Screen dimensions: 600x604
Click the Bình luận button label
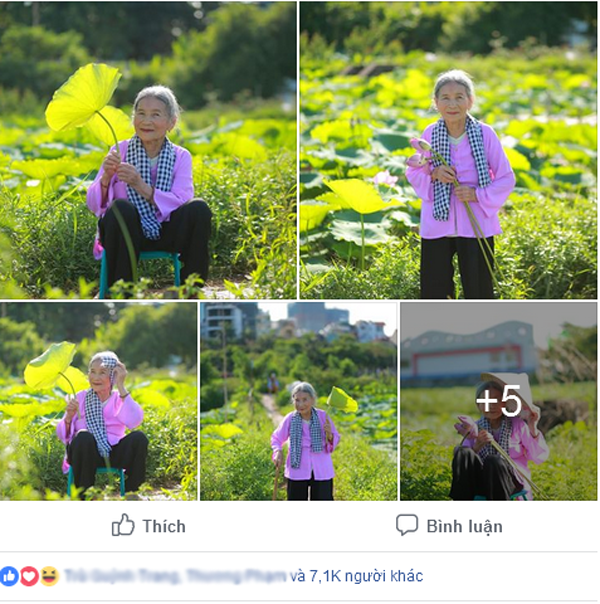pyautogui.click(x=464, y=527)
